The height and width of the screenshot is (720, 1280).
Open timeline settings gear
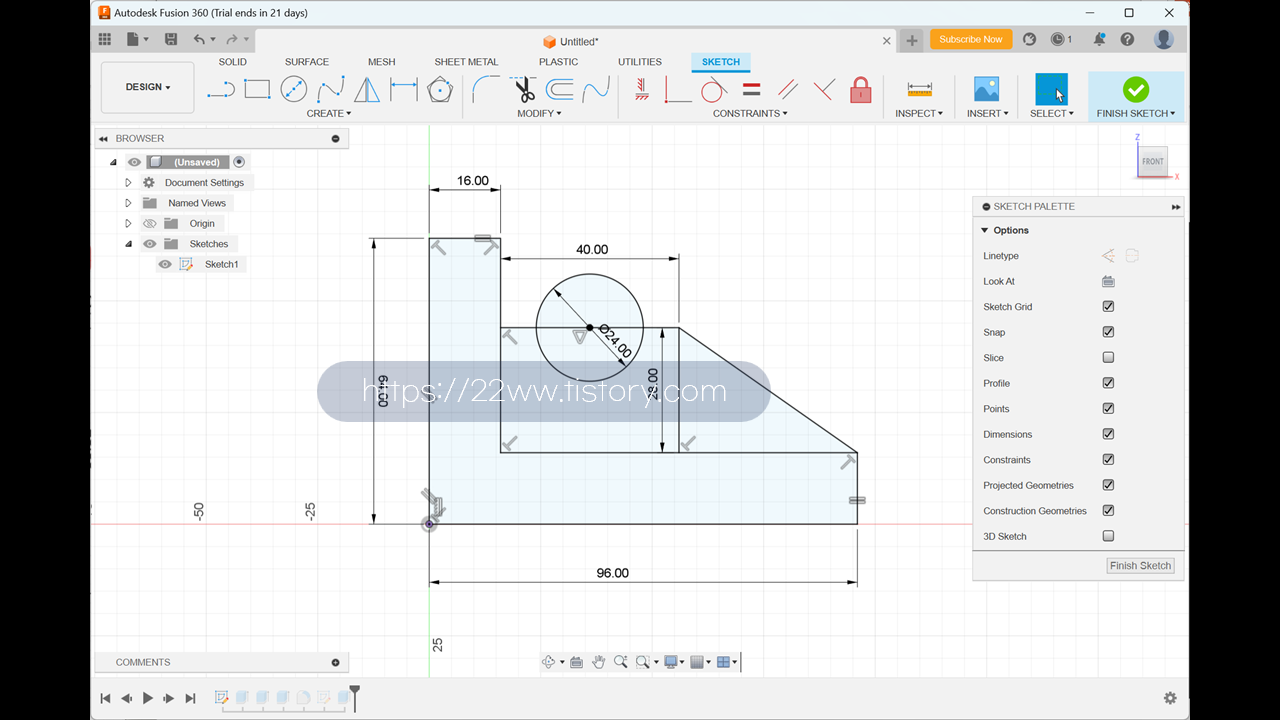pos(1170,698)
